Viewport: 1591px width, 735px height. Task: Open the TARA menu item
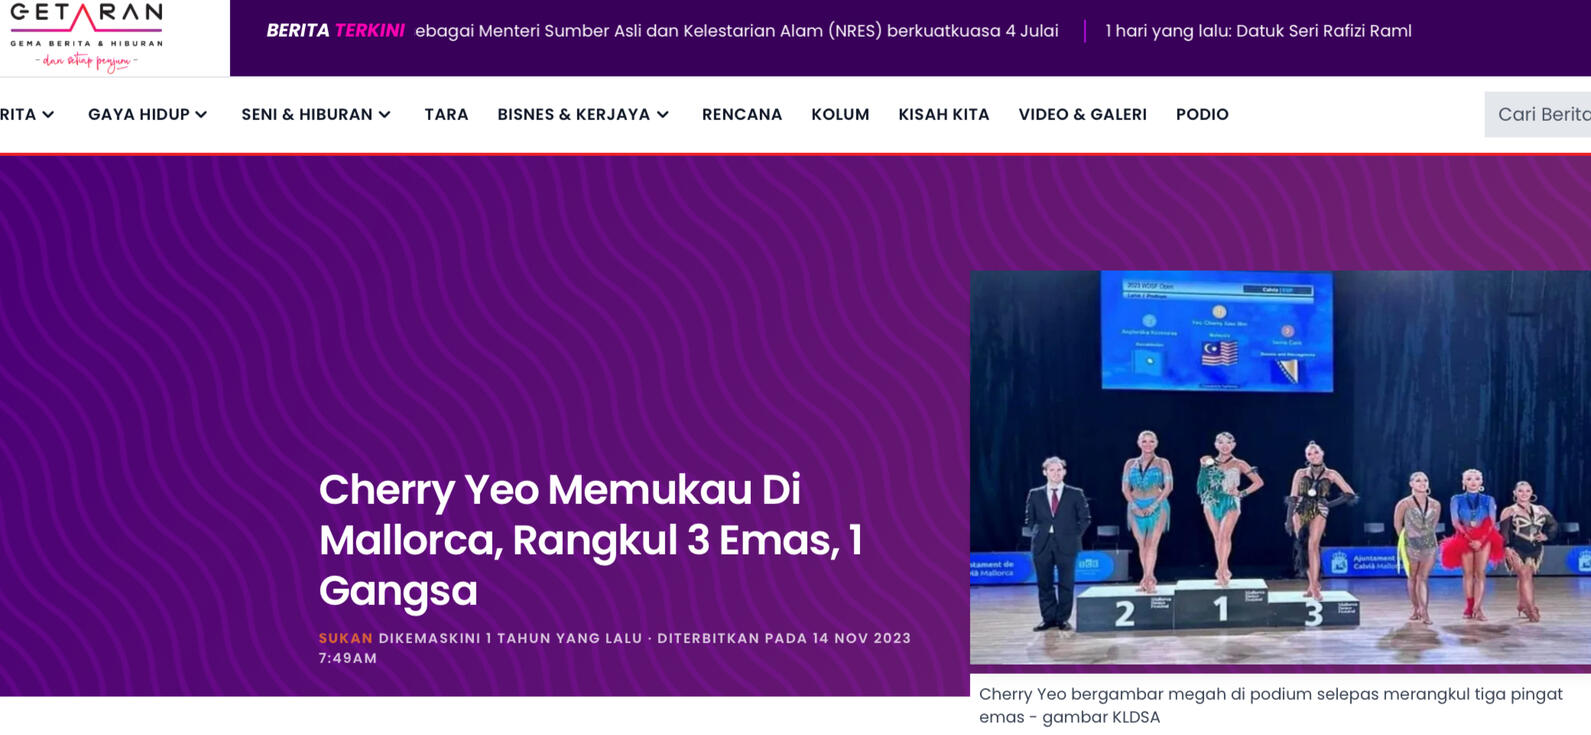coord(446,115)
